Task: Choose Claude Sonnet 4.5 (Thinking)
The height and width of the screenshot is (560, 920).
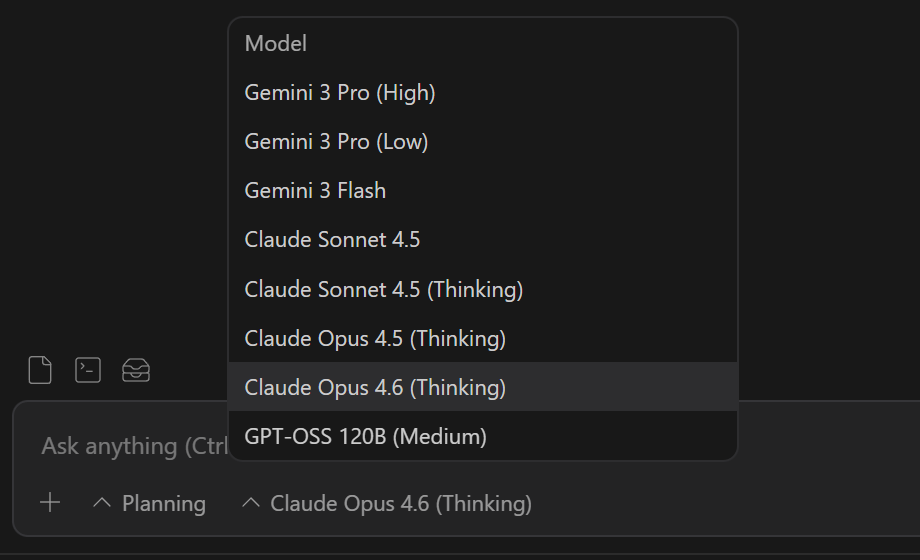Action: tap(384, 290)
